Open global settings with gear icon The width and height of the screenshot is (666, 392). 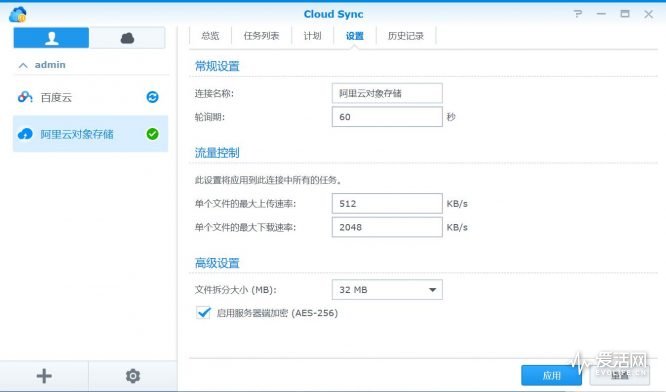[x=133, y=376]
